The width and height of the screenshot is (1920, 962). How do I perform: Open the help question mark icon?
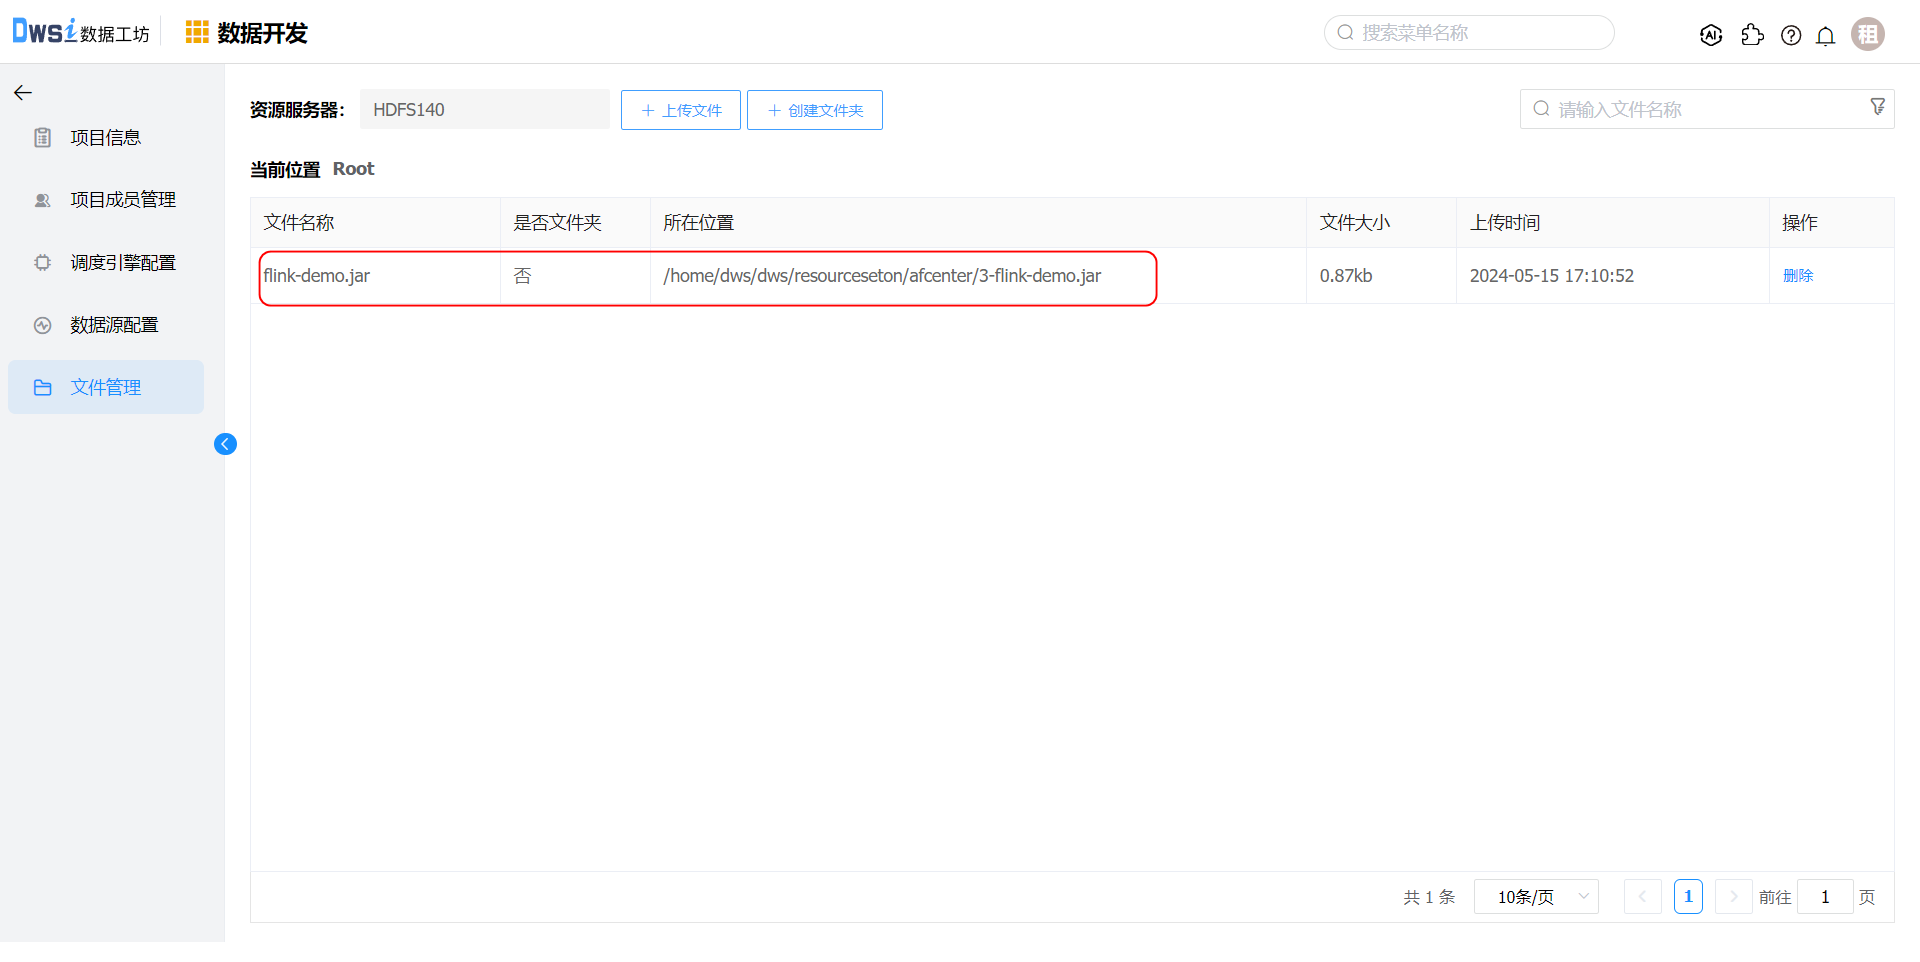1791,35
